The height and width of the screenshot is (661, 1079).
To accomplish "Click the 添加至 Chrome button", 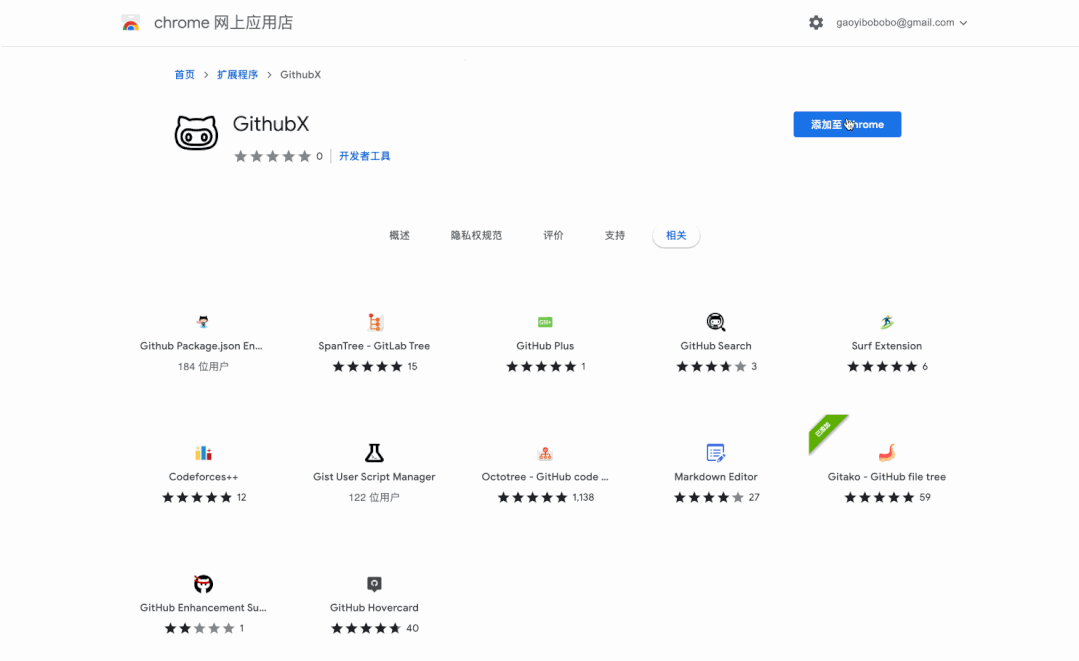I will (x=847, y=124).
